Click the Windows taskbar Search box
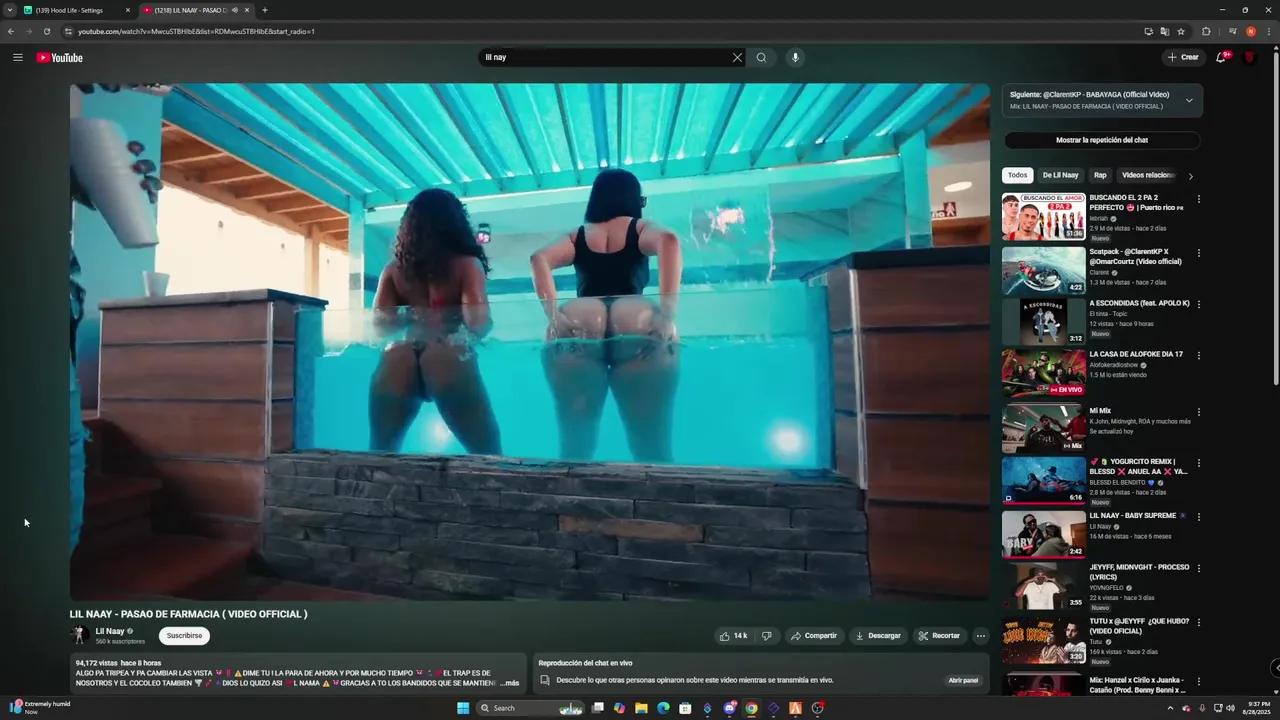 [x=530, y=708]
